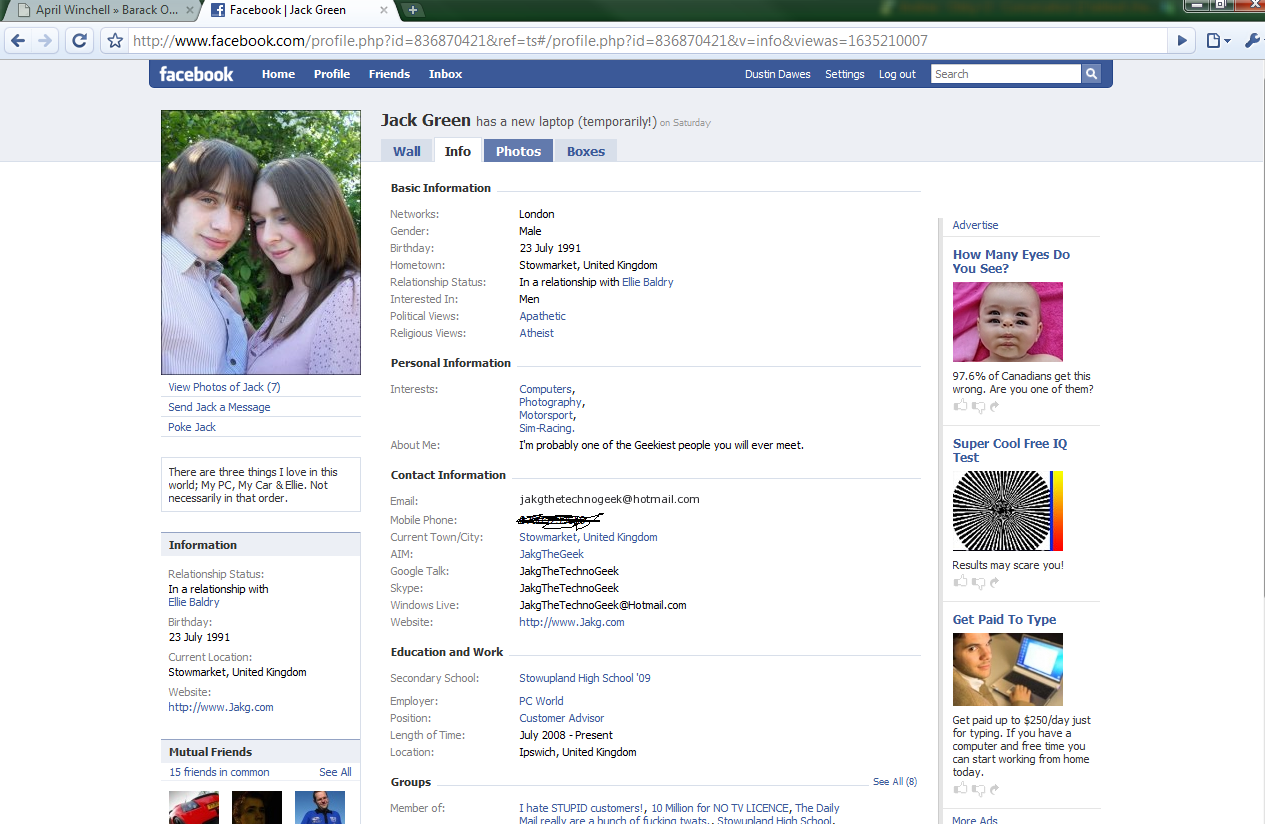Click Jack Green's large profile photo

pos(261,242)
